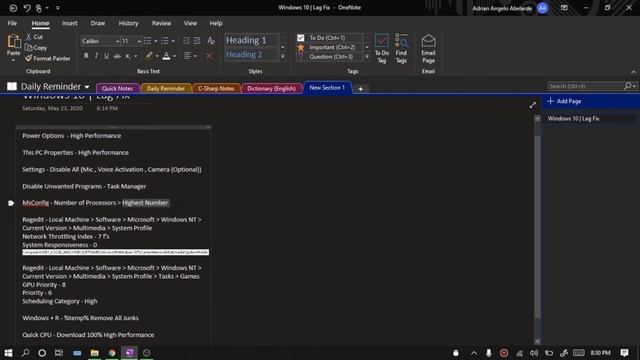The image size is (640, 360).
Task: Apply the Heading 1 style
Action: (251, 40)
